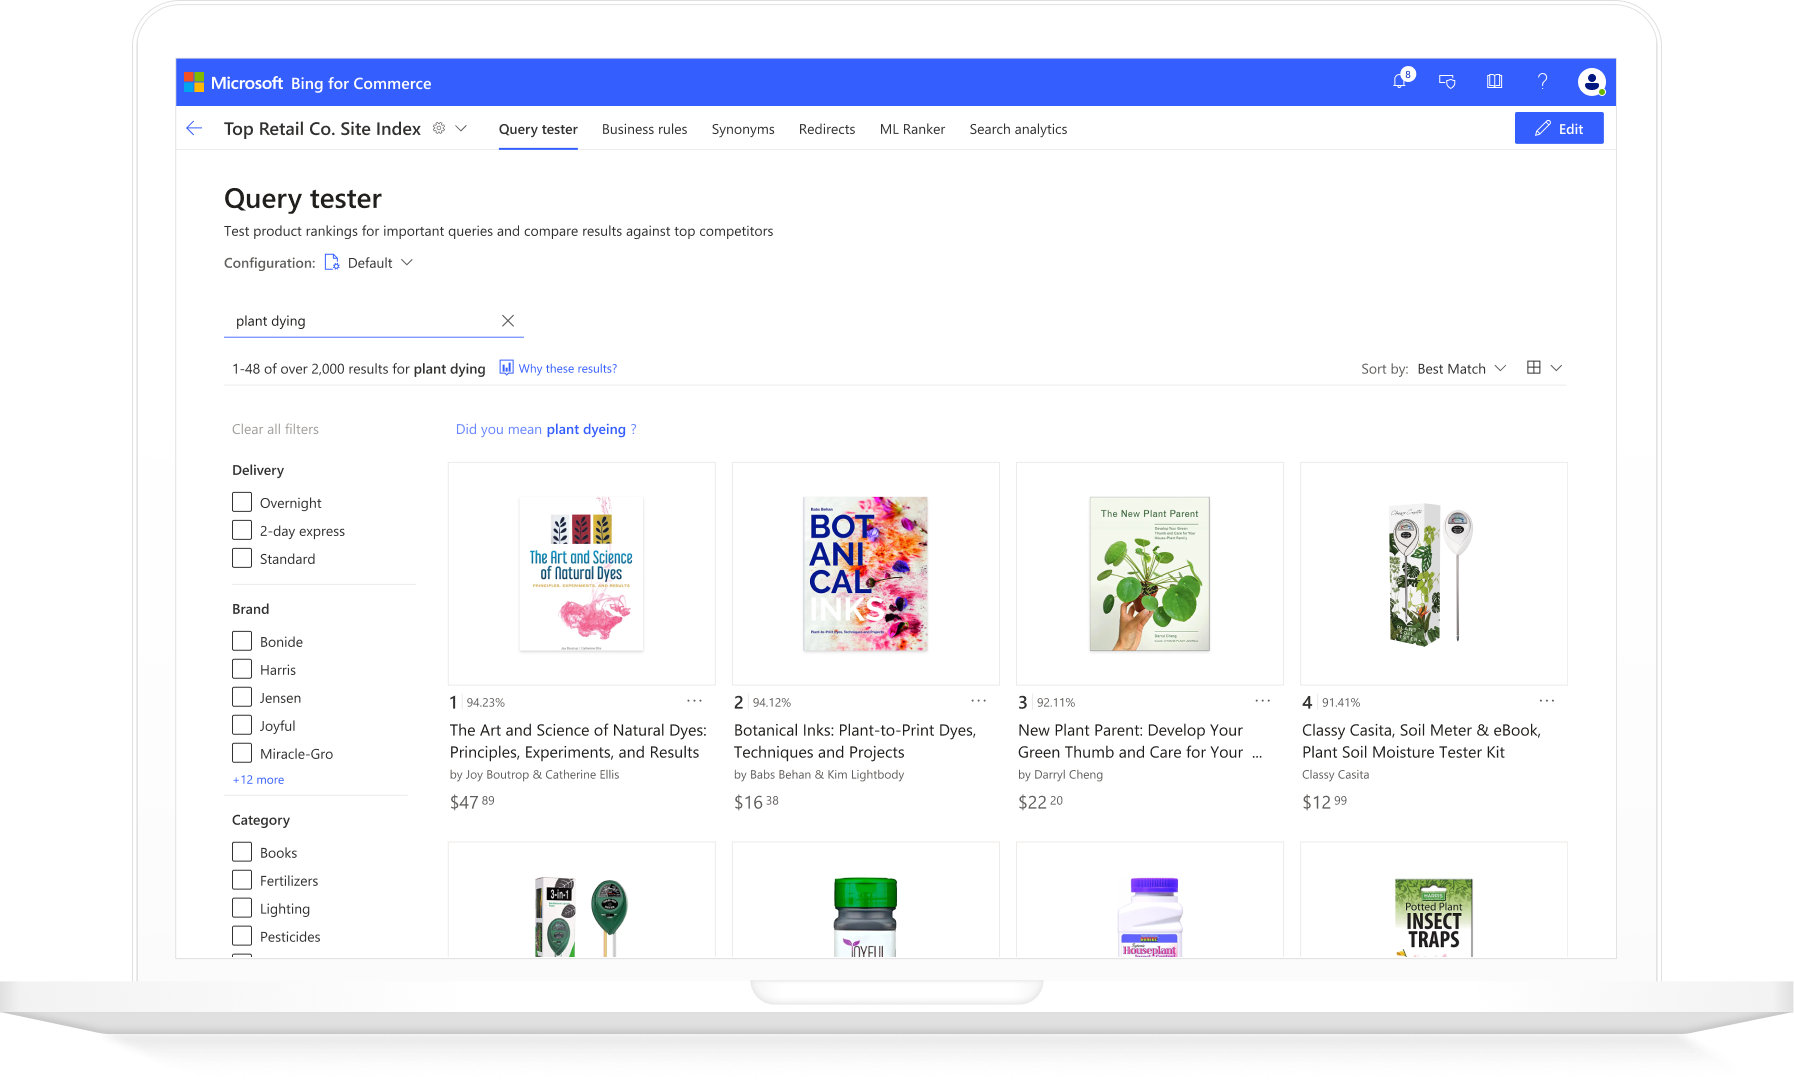Click Why these results link
This screenshot has width=1794, height=1087.
point(567,368)
